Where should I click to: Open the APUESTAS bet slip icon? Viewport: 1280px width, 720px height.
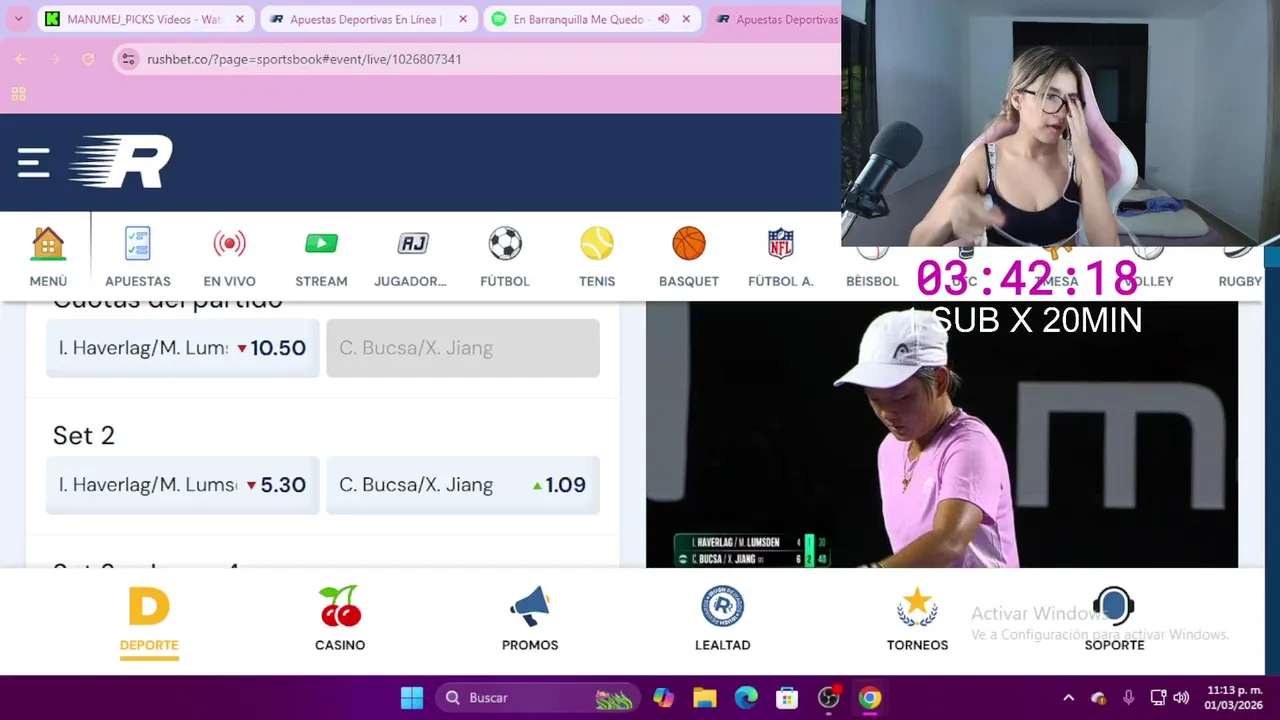[138, 256]
